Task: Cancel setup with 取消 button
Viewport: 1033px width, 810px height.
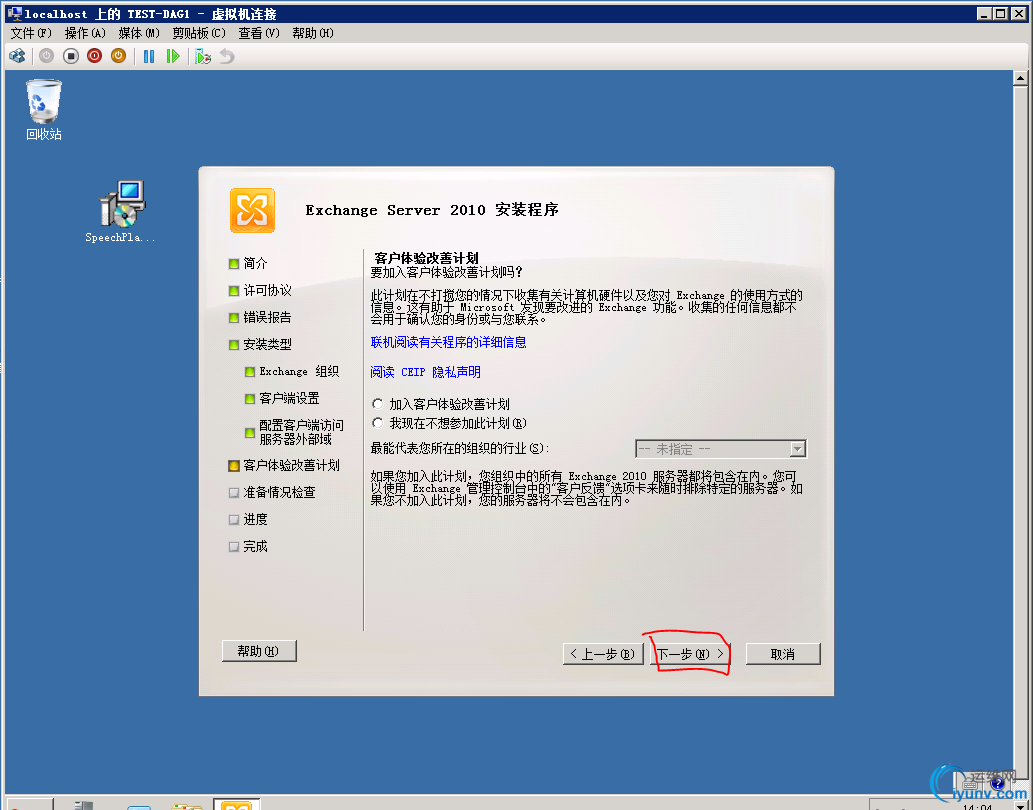Action: 783,654
